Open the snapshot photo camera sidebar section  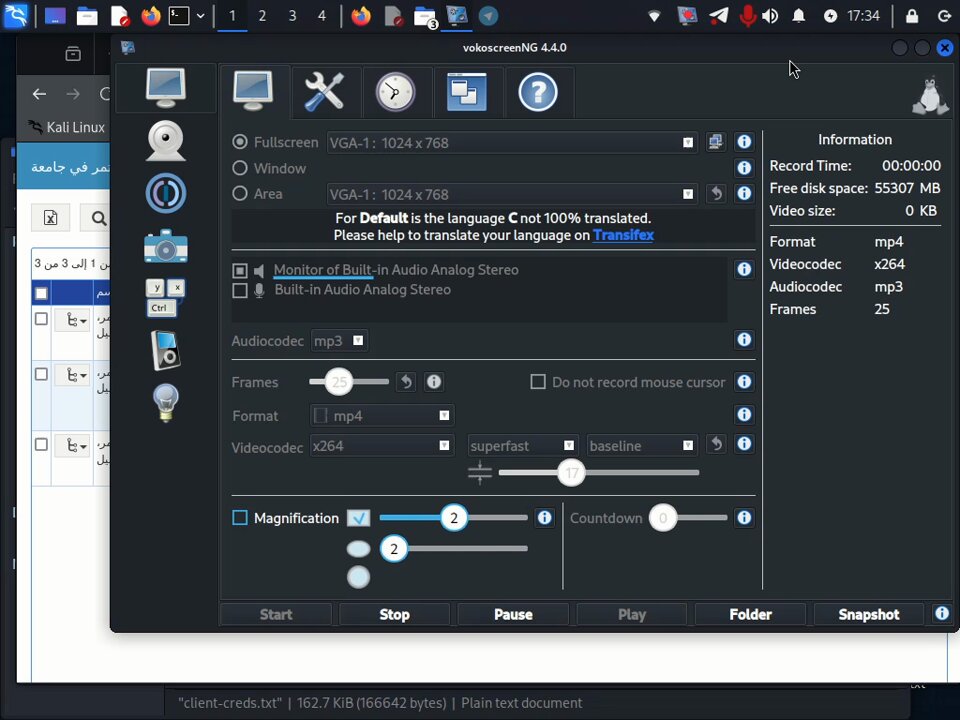click(165, 246)
